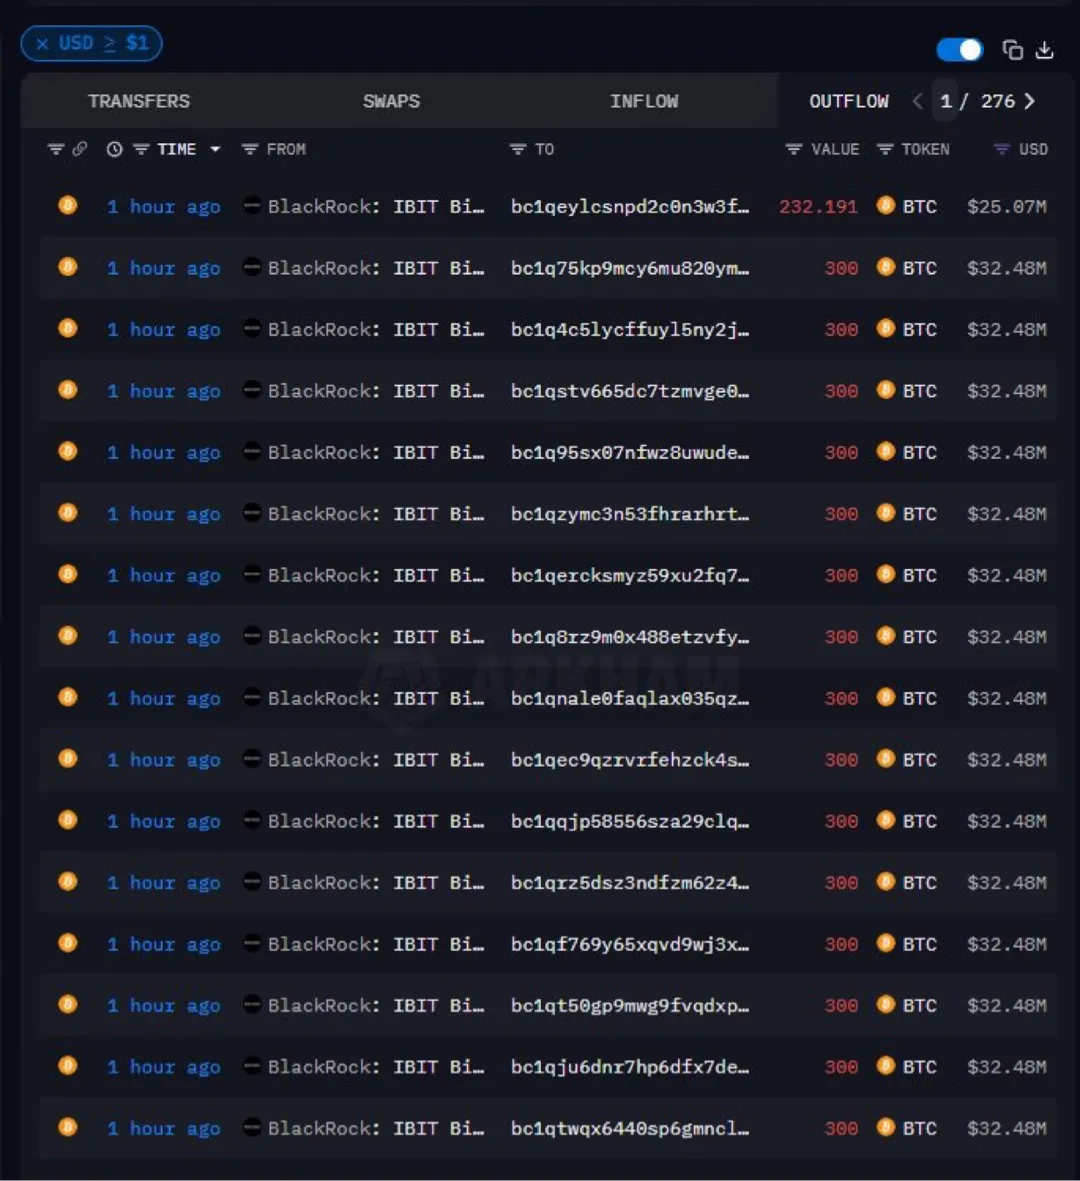Viewport: 1080px width, 1181px height.
Task: Click the $25.07M USD amount
Action: (x=1007, y=206)
